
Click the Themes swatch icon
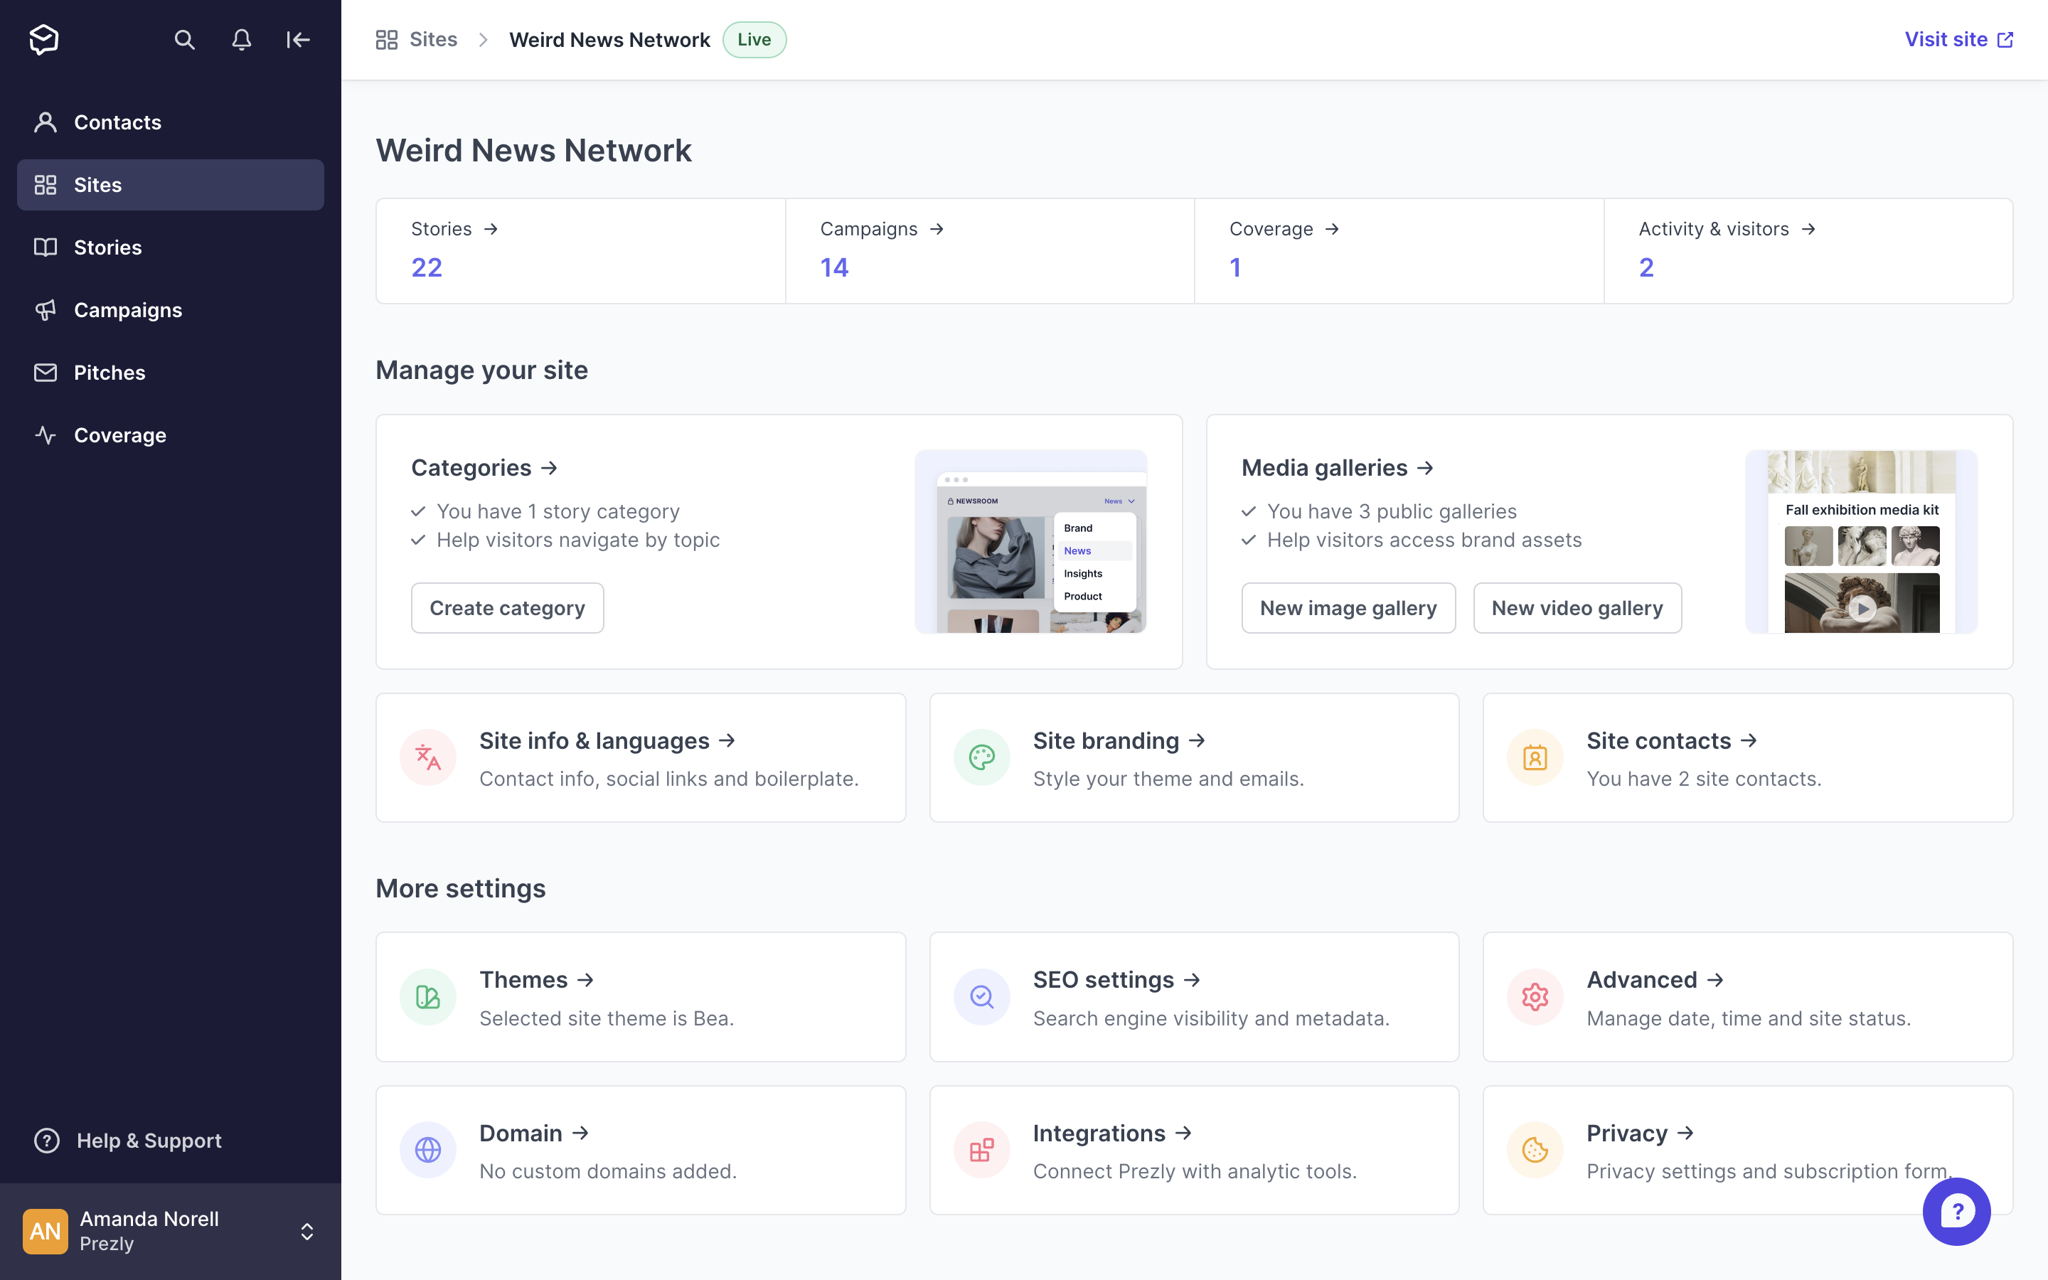click(428, 997)
